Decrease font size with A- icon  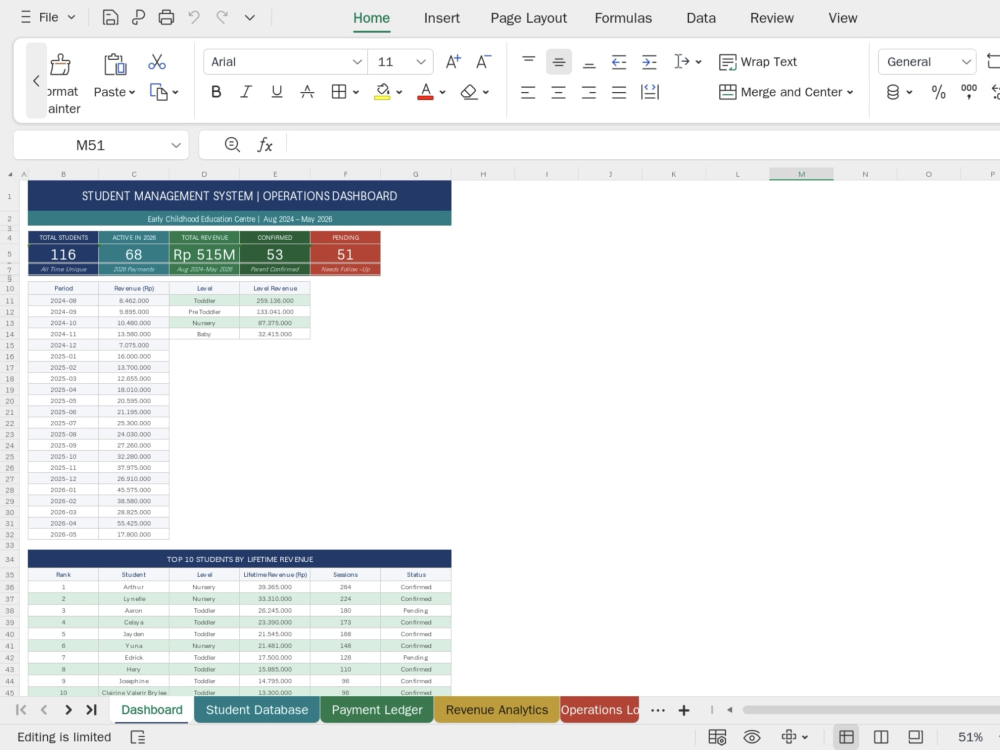click(483, 62)
